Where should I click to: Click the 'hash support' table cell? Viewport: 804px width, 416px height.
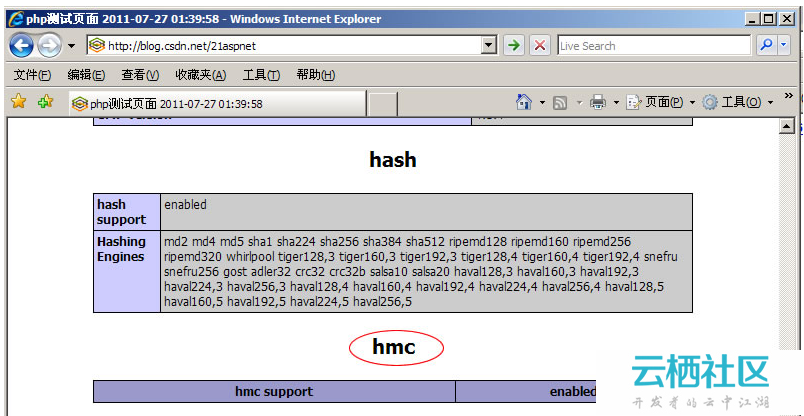click(x=127, y=212)
